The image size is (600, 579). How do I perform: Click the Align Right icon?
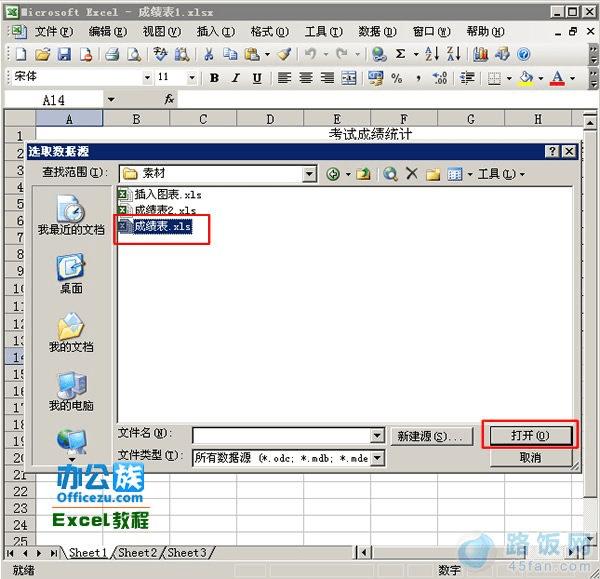point(327,78)
